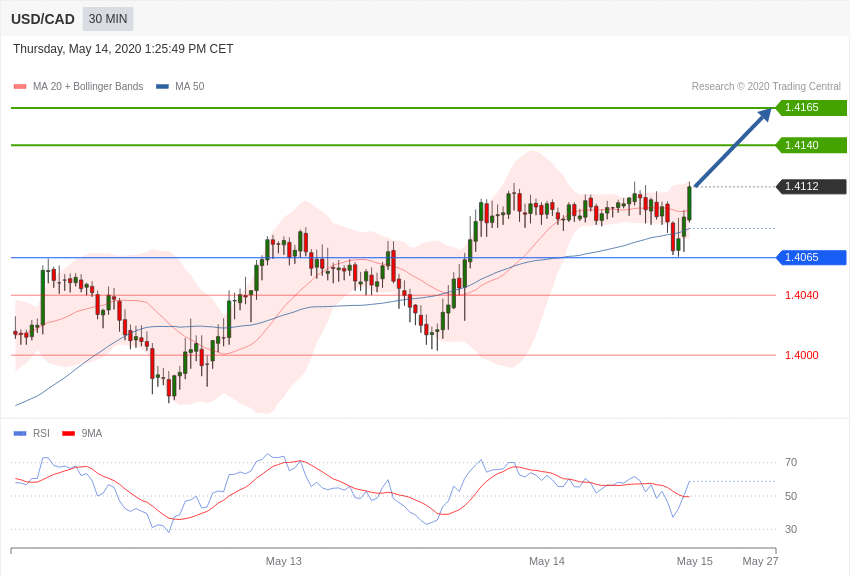Click the May 14 date axis label

pos(546,561)
